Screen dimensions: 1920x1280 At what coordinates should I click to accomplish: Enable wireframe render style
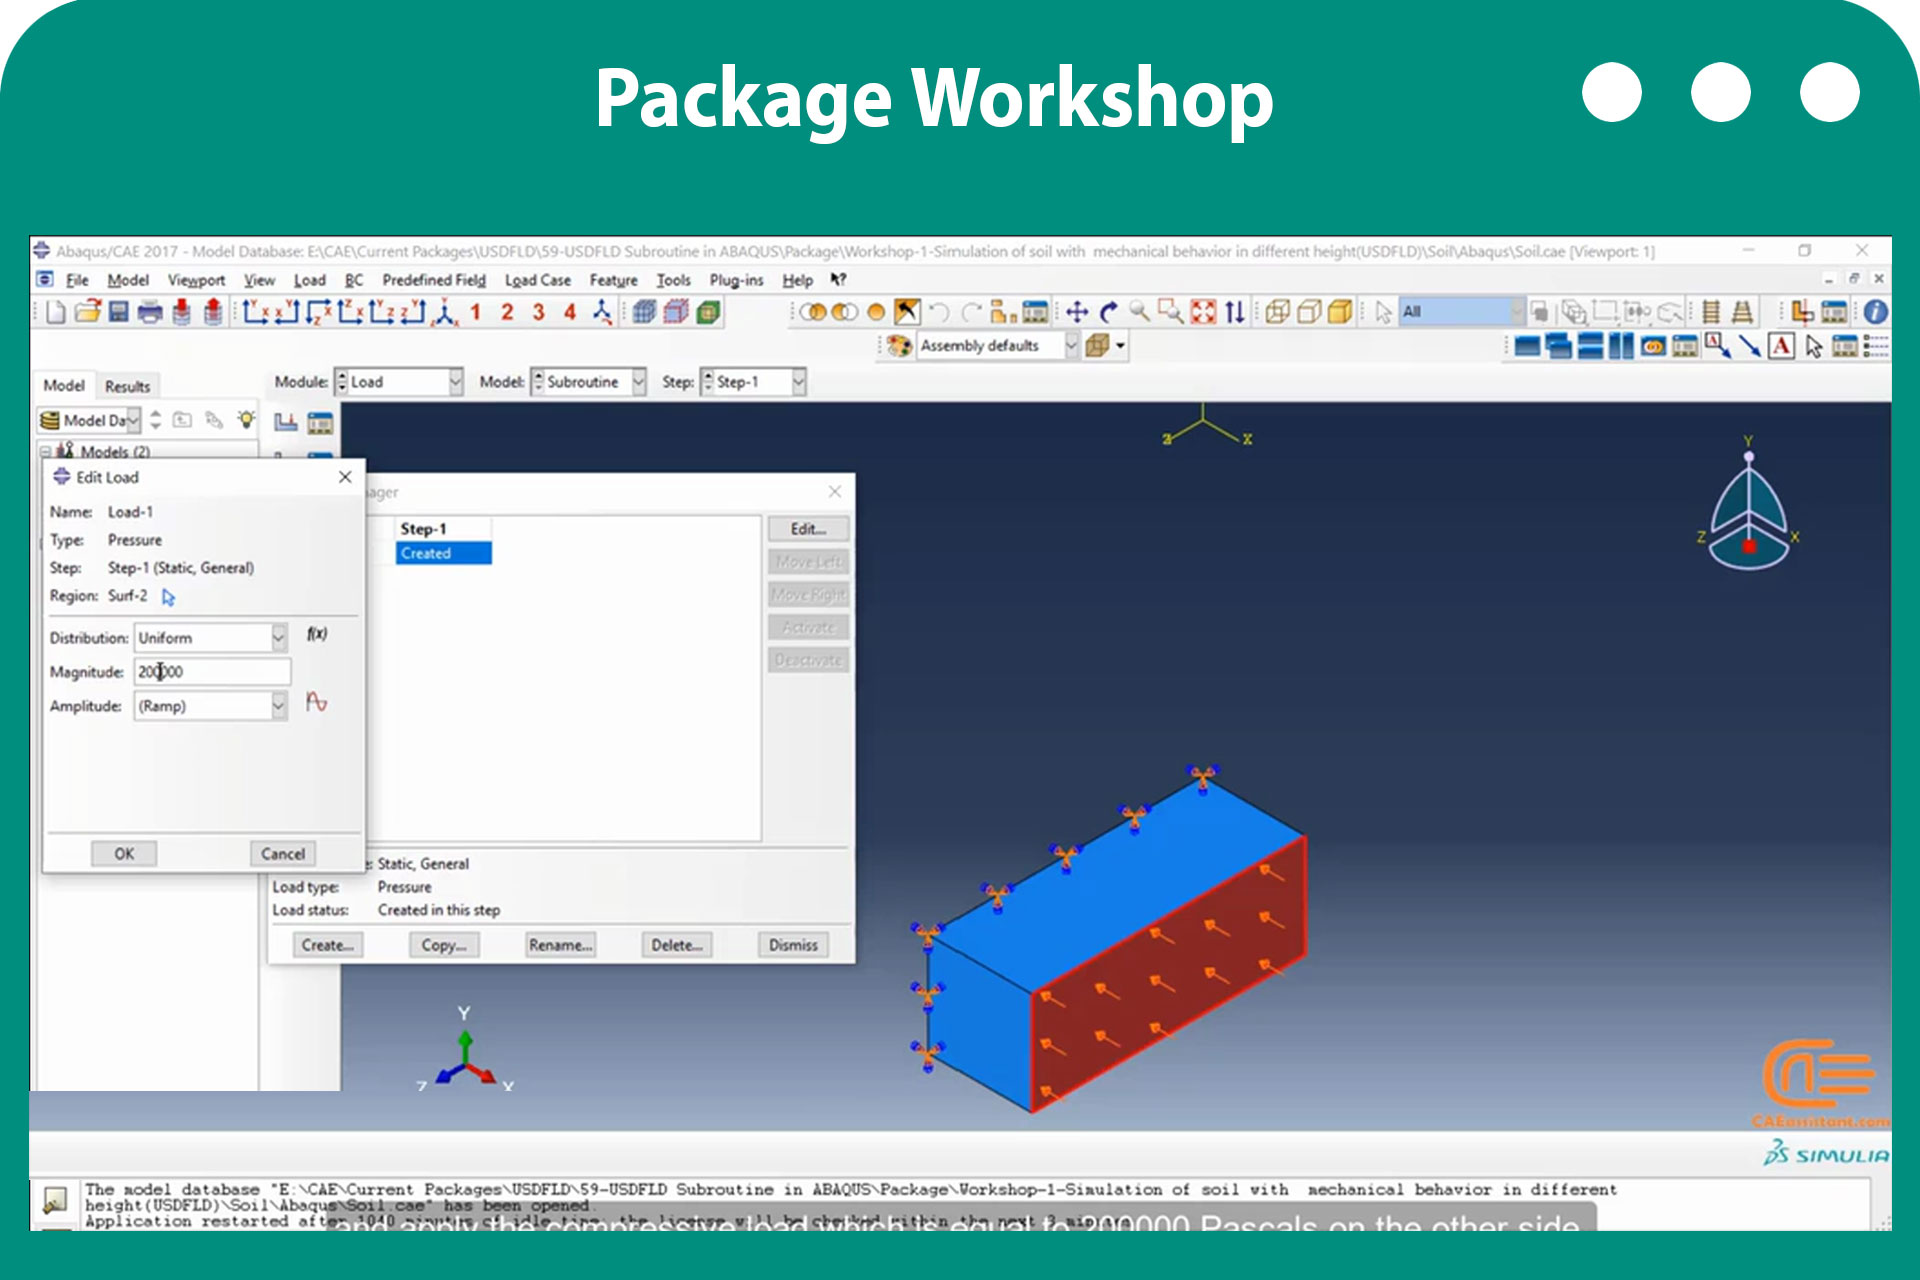point(1277,312)
